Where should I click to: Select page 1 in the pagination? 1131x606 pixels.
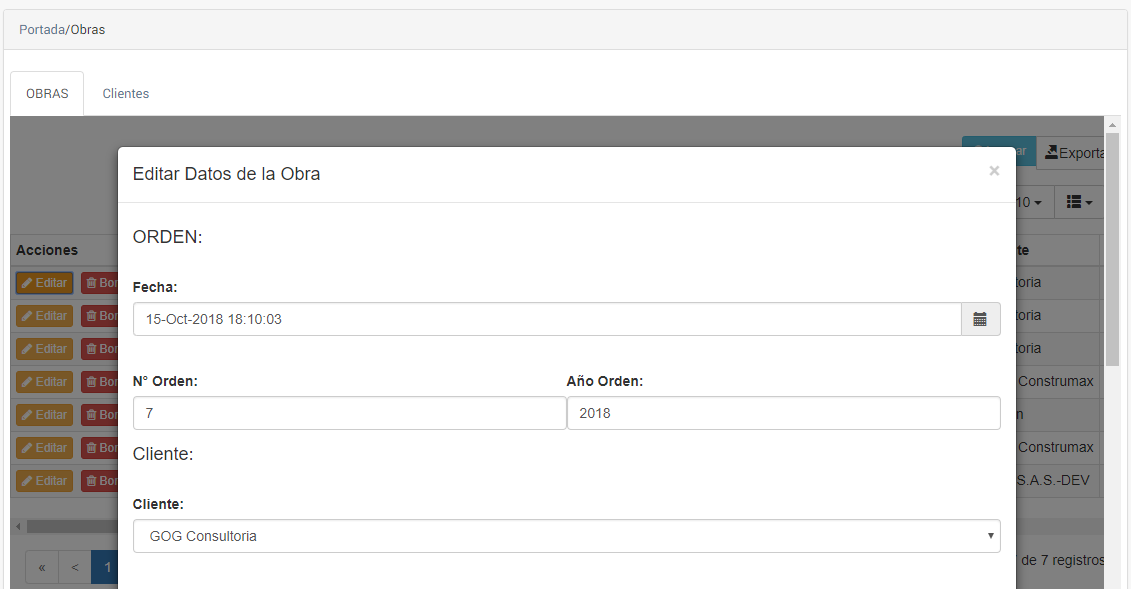[x=106, y=567]
